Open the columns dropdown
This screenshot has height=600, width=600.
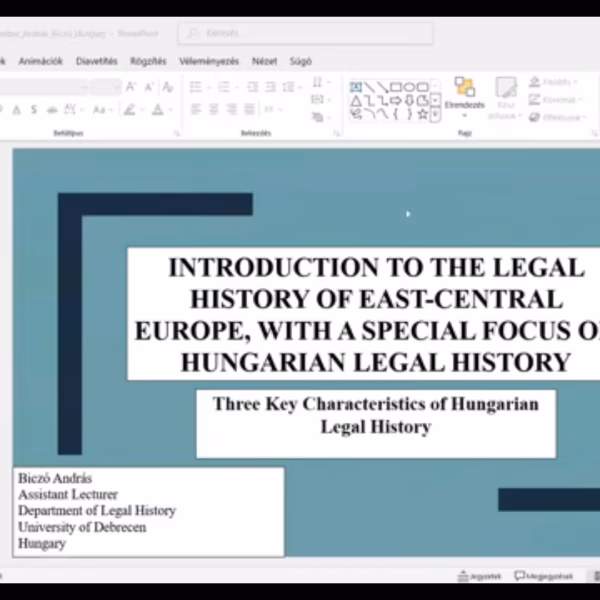pyautogui.click(x=272, y=110)
